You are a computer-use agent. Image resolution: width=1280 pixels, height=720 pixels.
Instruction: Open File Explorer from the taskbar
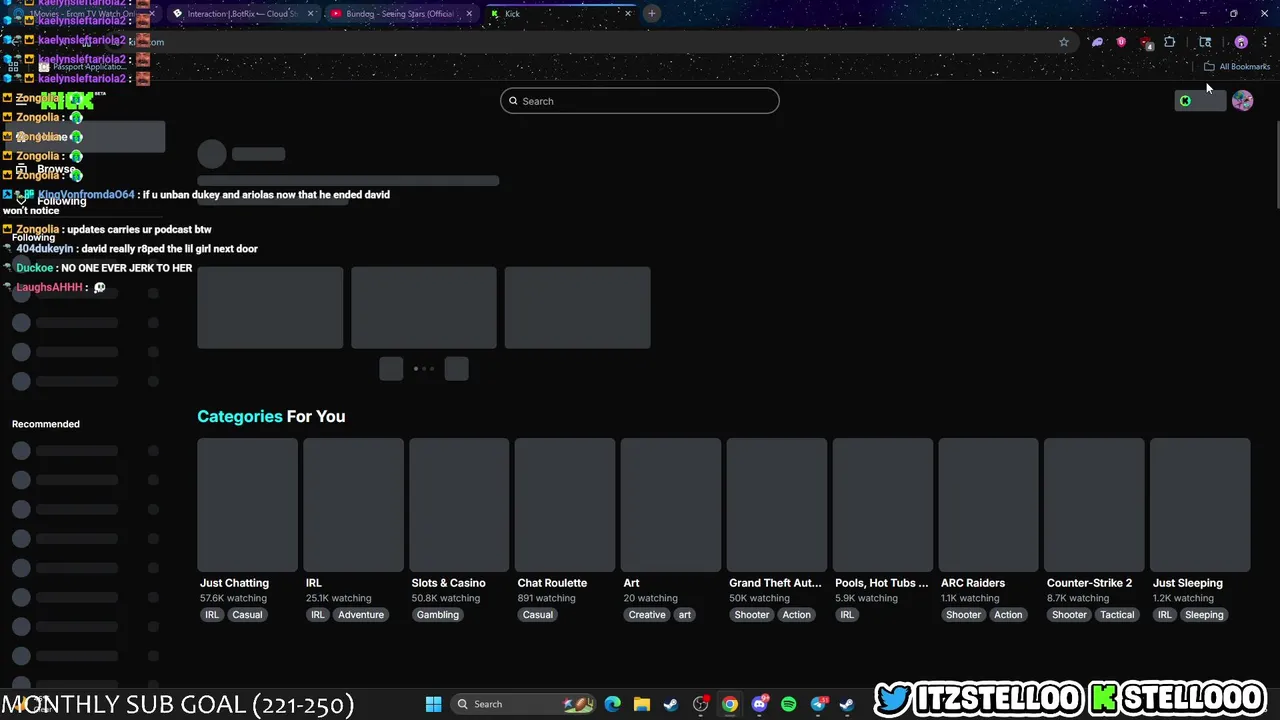pos(642,704)
